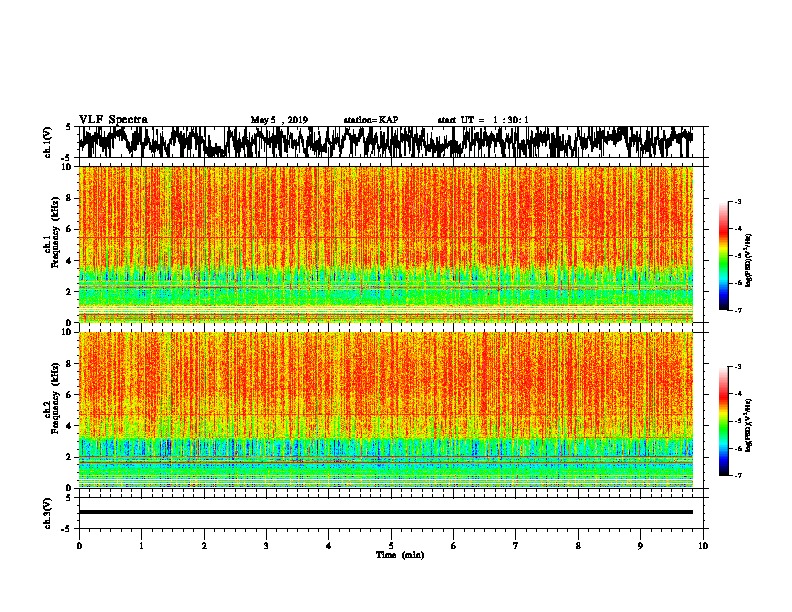Click the time axis tick label "7"
The image size is (792, 612).
[516, 546]
